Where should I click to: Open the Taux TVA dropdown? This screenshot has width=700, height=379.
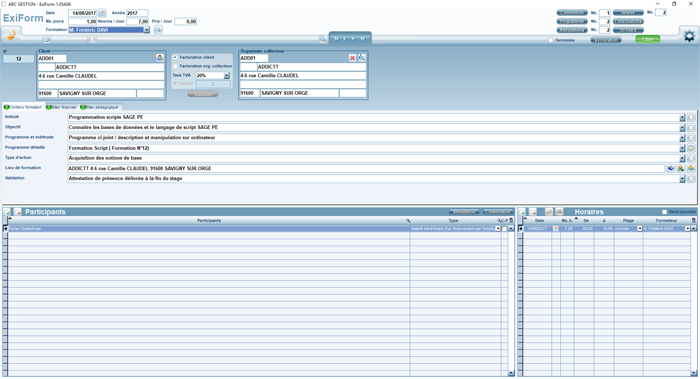pyautogui.click(x=227, y=76)
